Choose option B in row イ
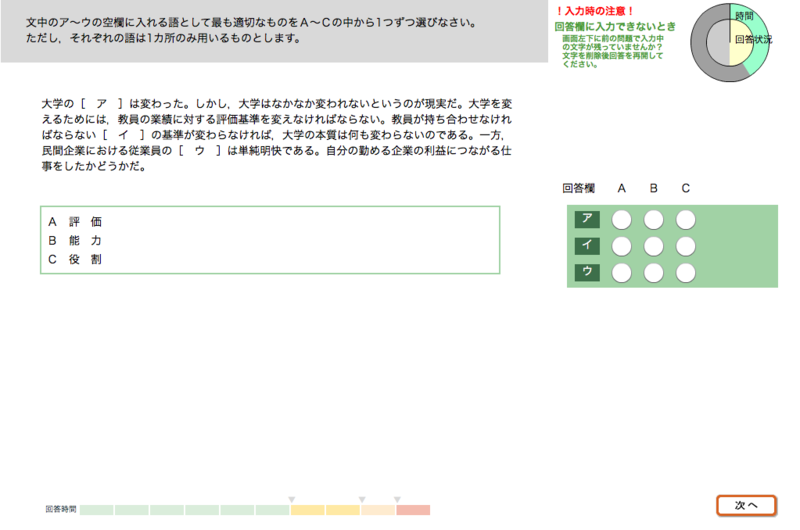The width and height of the screenshot is (800, 530). pyautogui.click(x=653, y=246)
